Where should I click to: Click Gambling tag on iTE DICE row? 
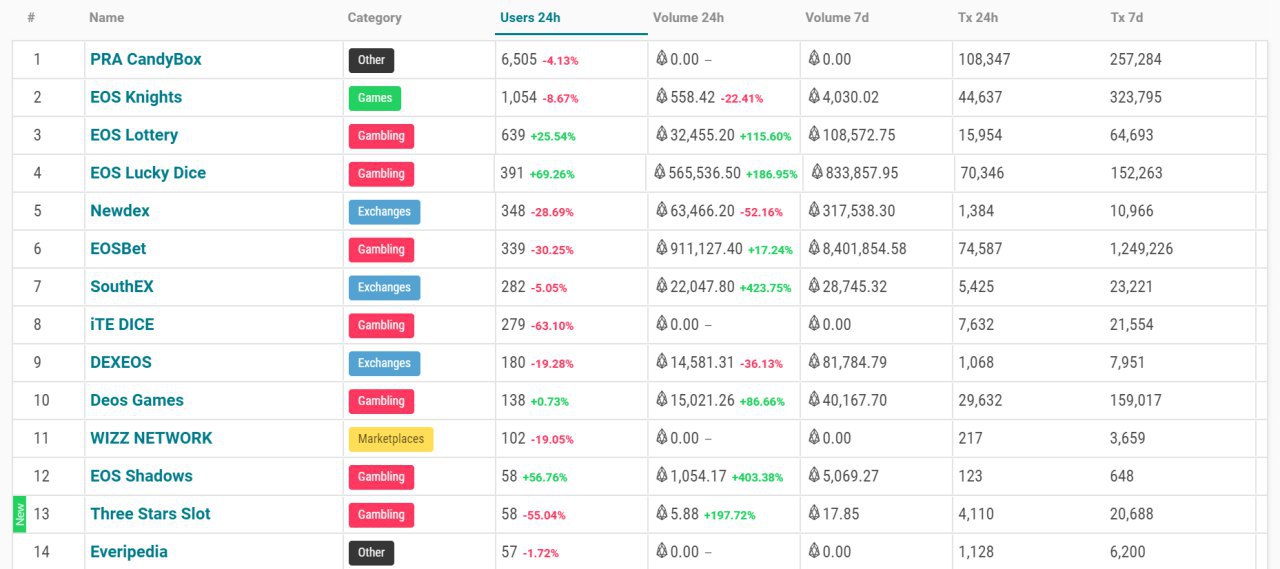(381, 325)
